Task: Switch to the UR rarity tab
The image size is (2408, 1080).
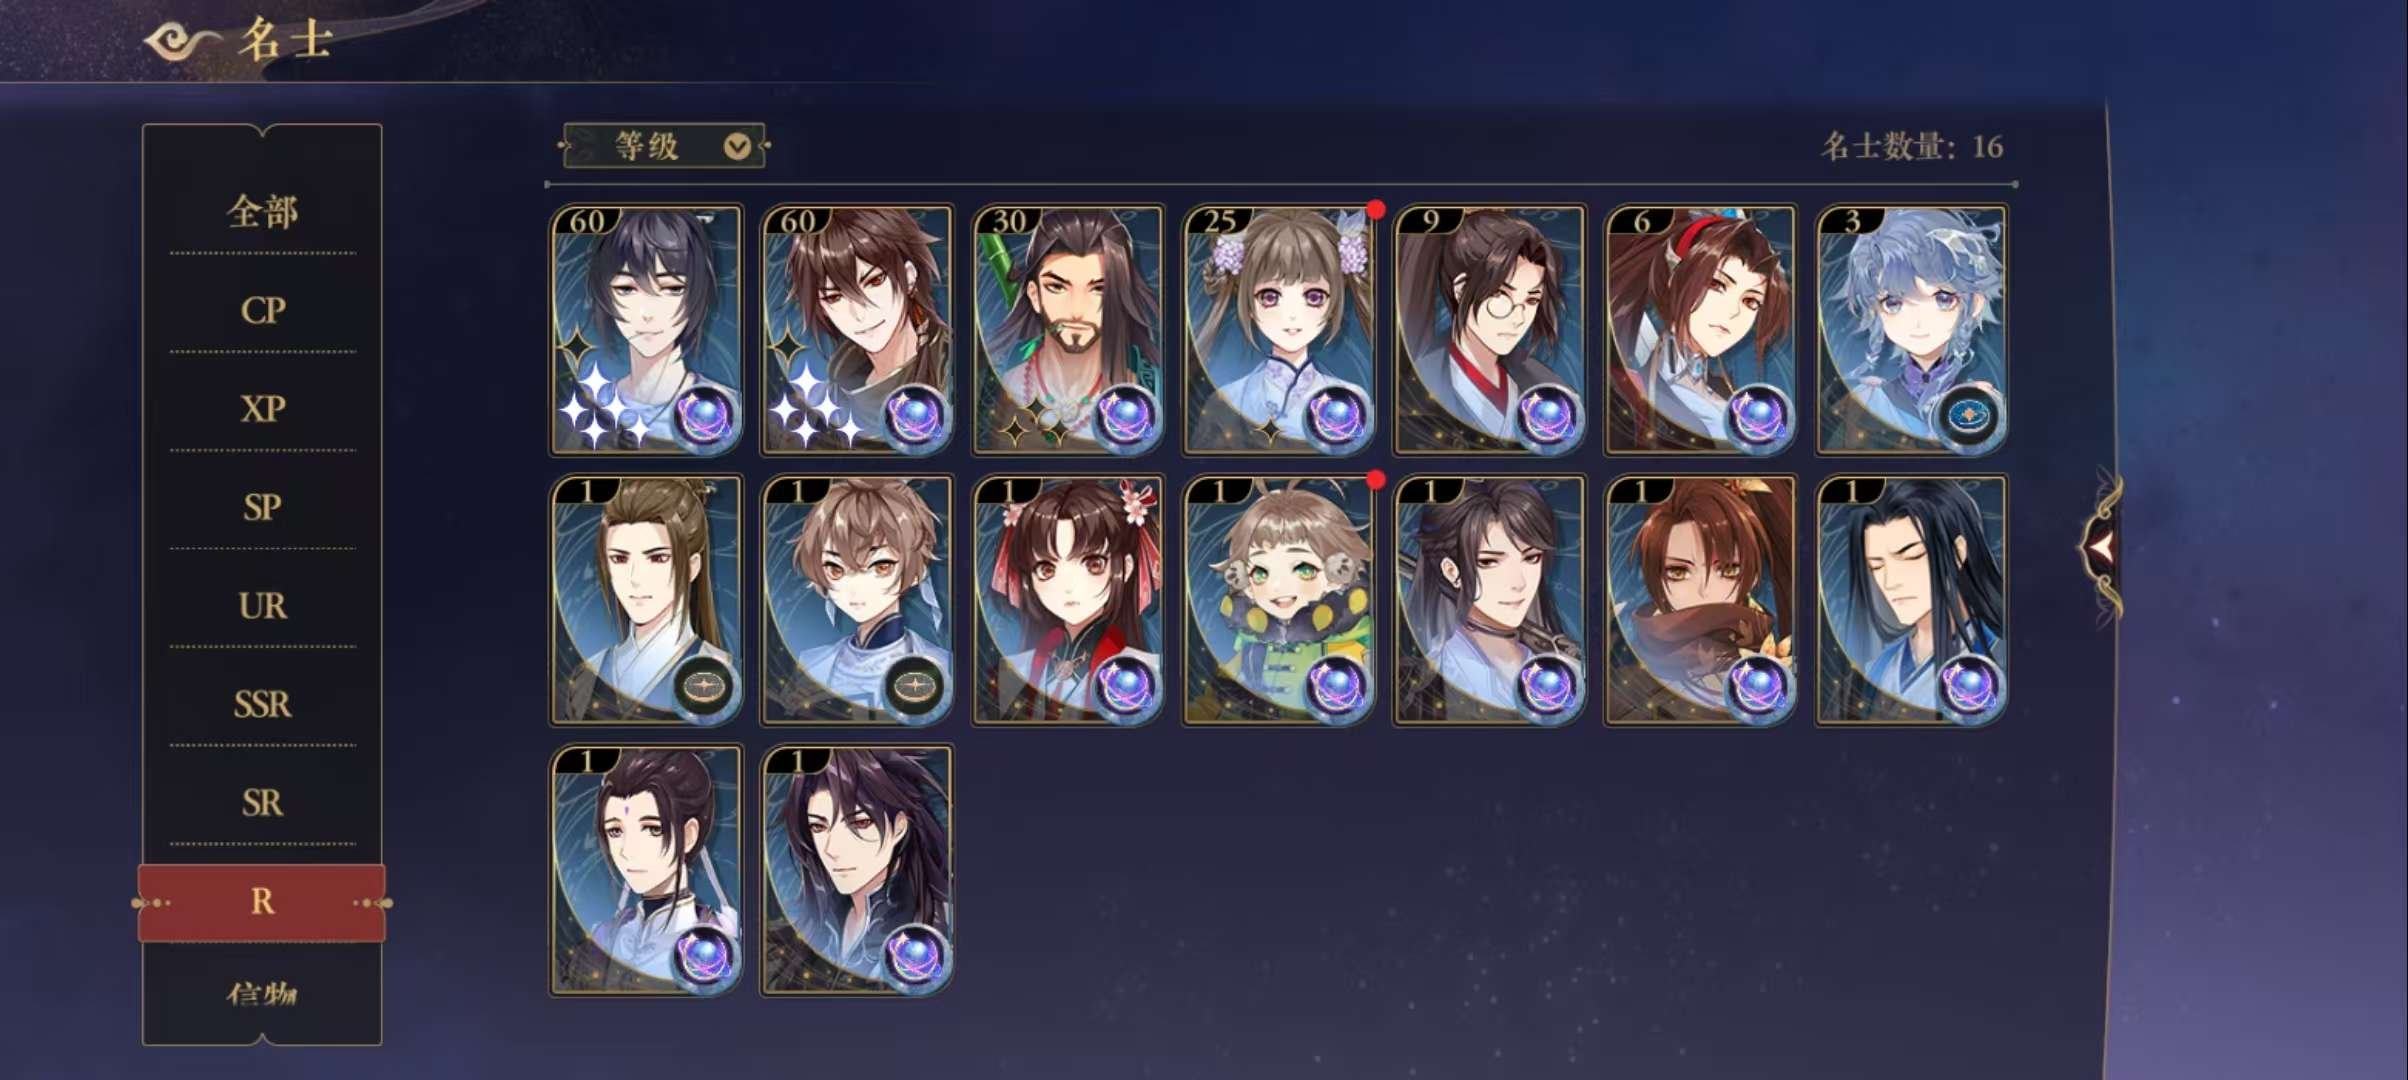Action: [262, 606]
